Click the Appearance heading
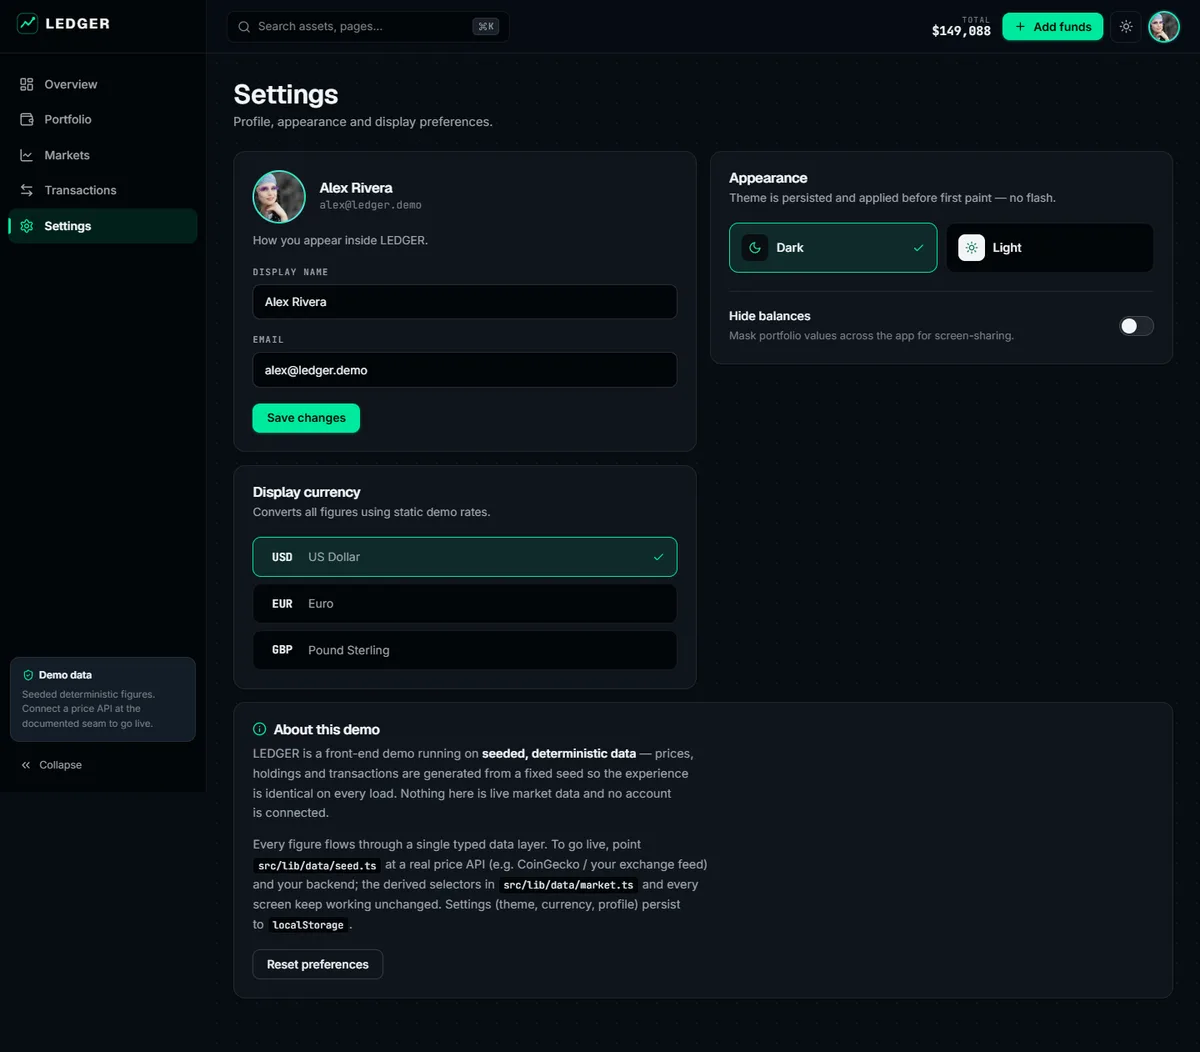This screenshot has height=1052, width=1200. pos(768,178)
